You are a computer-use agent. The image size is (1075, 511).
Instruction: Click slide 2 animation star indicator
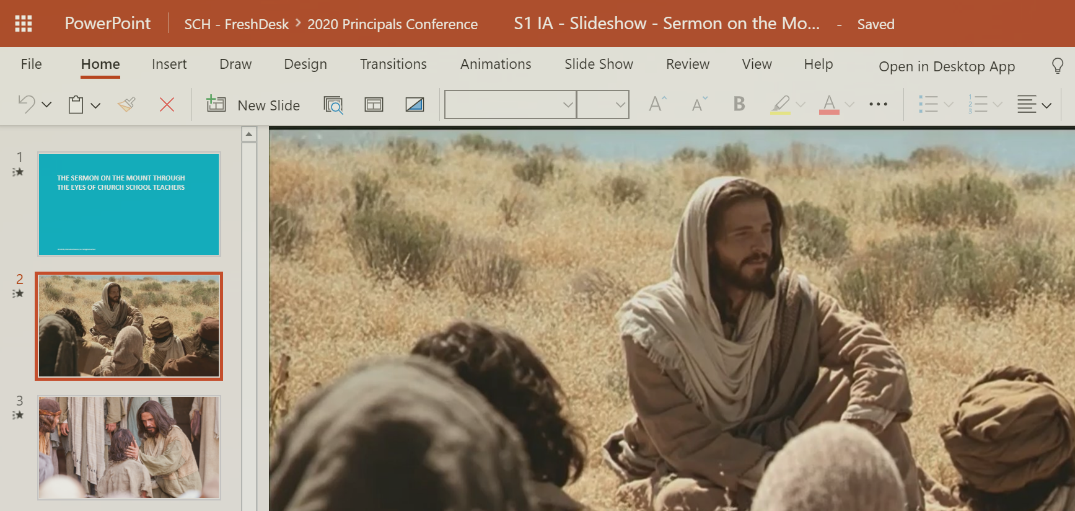19,294
